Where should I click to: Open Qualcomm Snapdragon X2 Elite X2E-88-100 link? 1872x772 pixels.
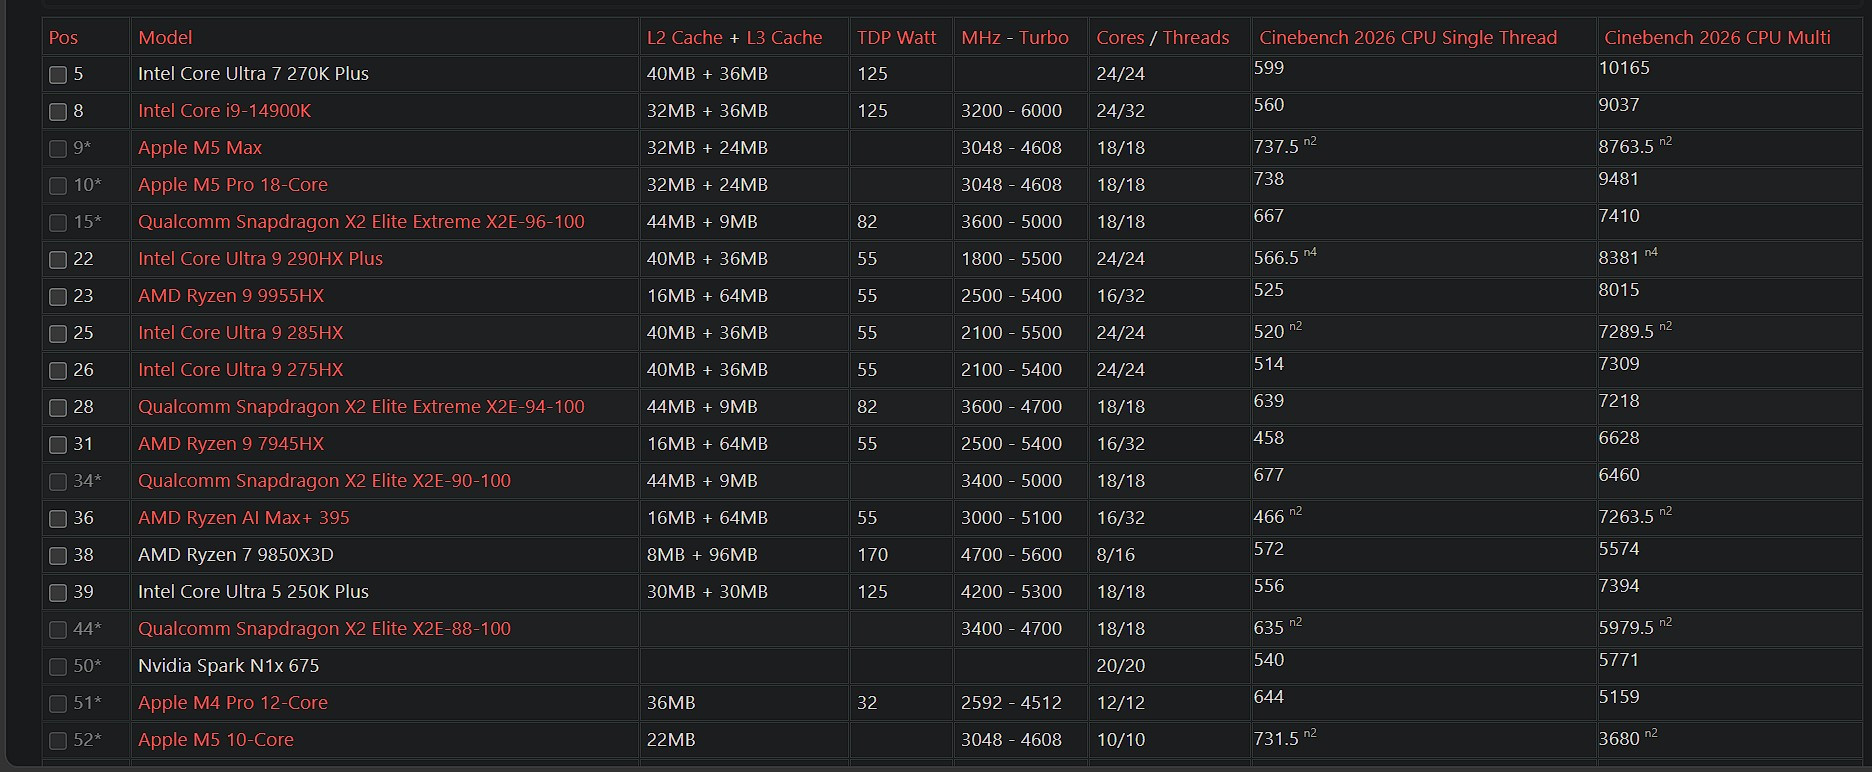(x=324, y=629)
